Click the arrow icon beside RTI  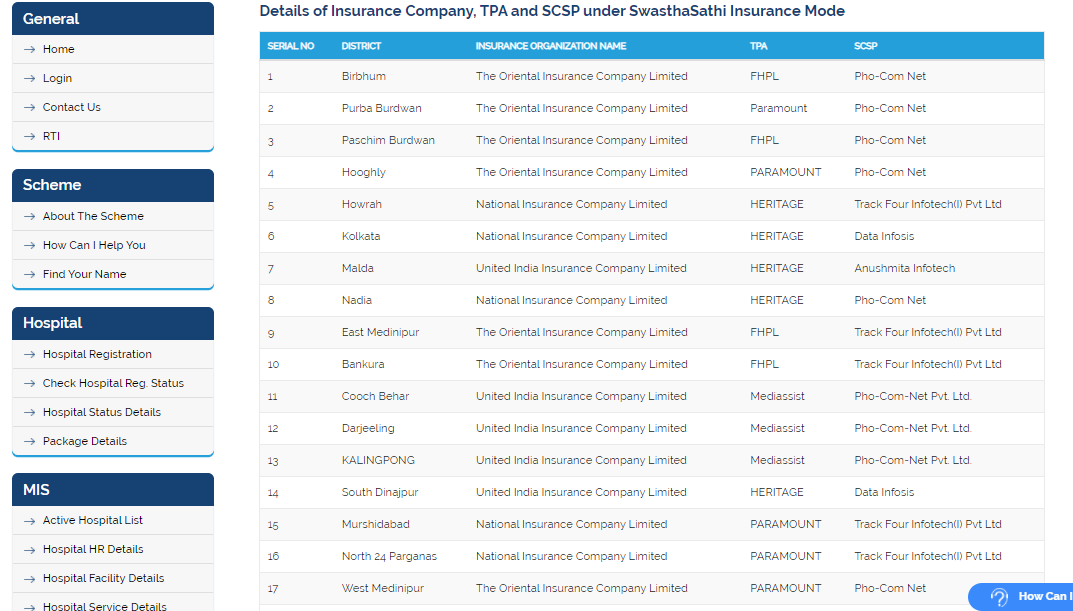click(x=29, y=136)
